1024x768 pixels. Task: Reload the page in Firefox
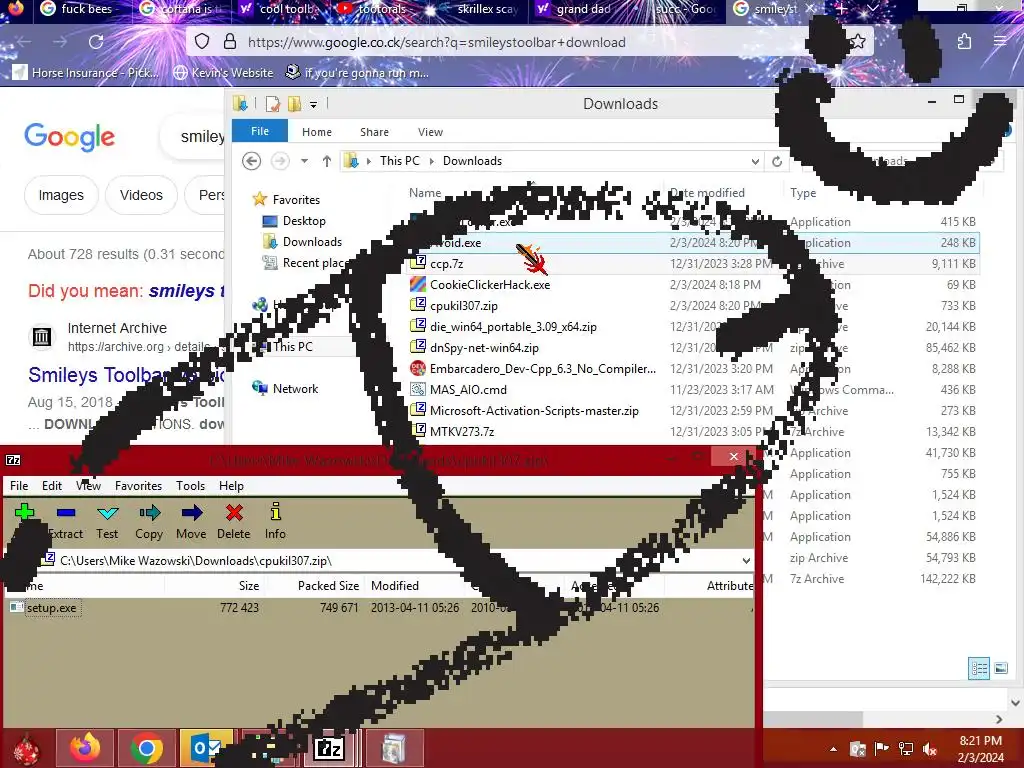pyautogui.click(x=96, y=42)
